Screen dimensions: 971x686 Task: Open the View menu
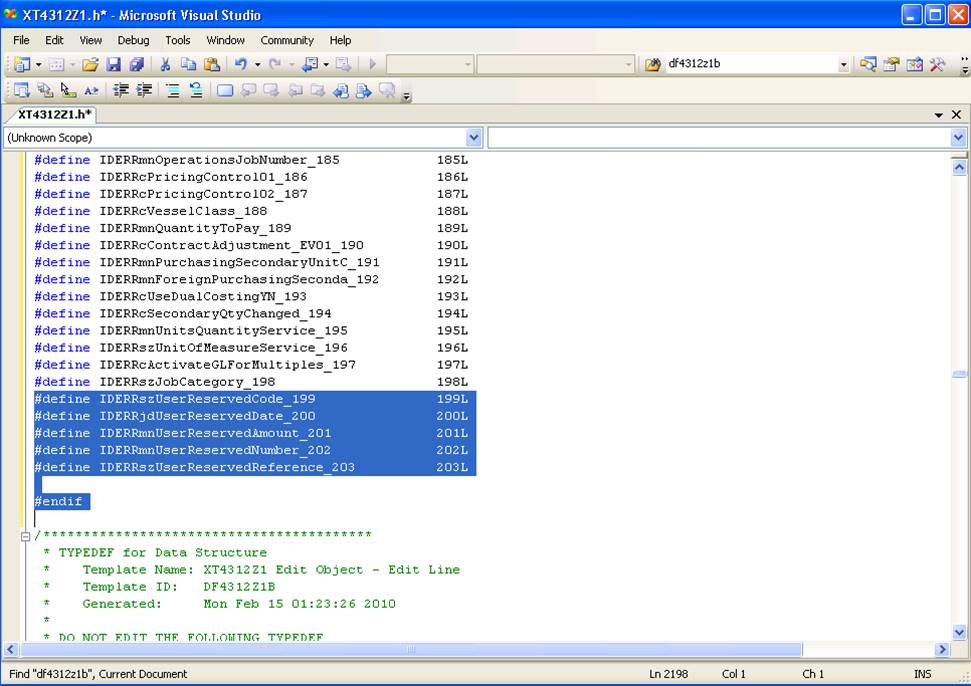tap(90, 40)
